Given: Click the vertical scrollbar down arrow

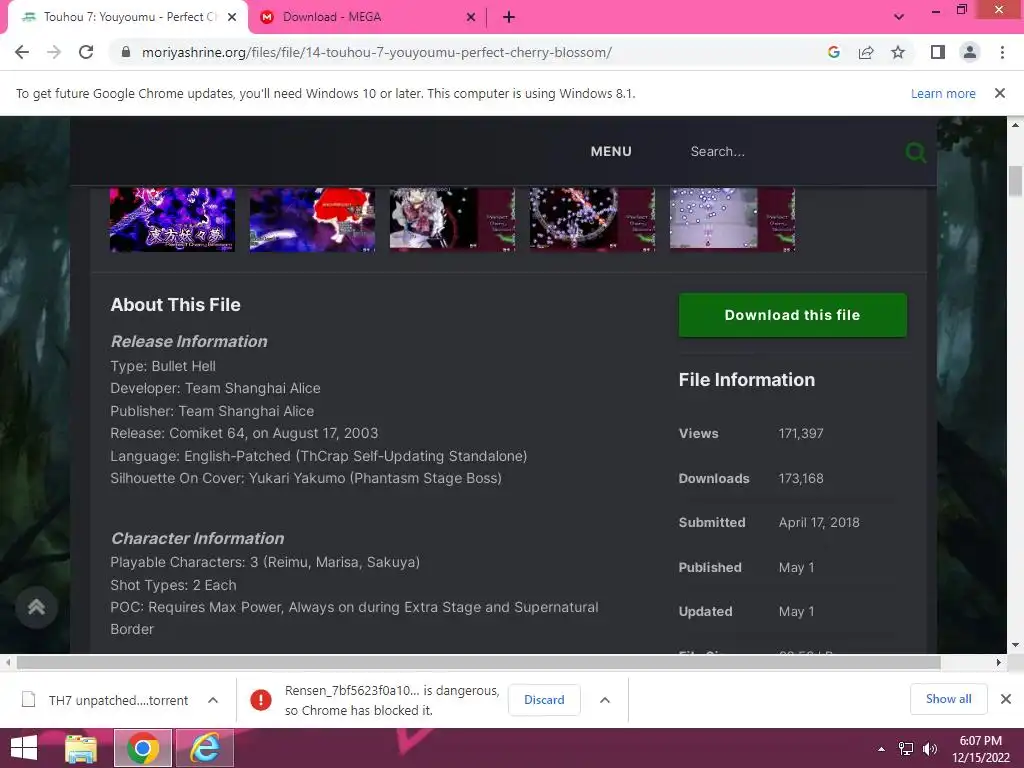Looking at the screenshot, I should 1015,645.
